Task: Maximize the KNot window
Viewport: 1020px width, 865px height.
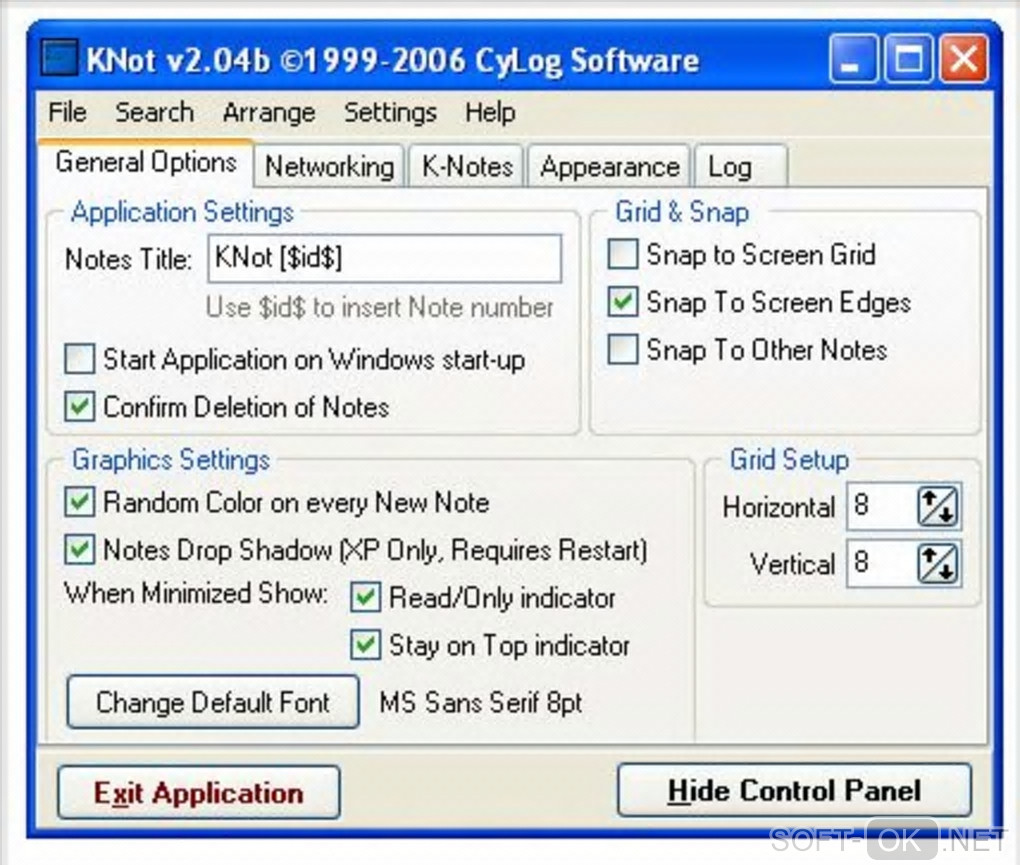Action: coord(909,59)
